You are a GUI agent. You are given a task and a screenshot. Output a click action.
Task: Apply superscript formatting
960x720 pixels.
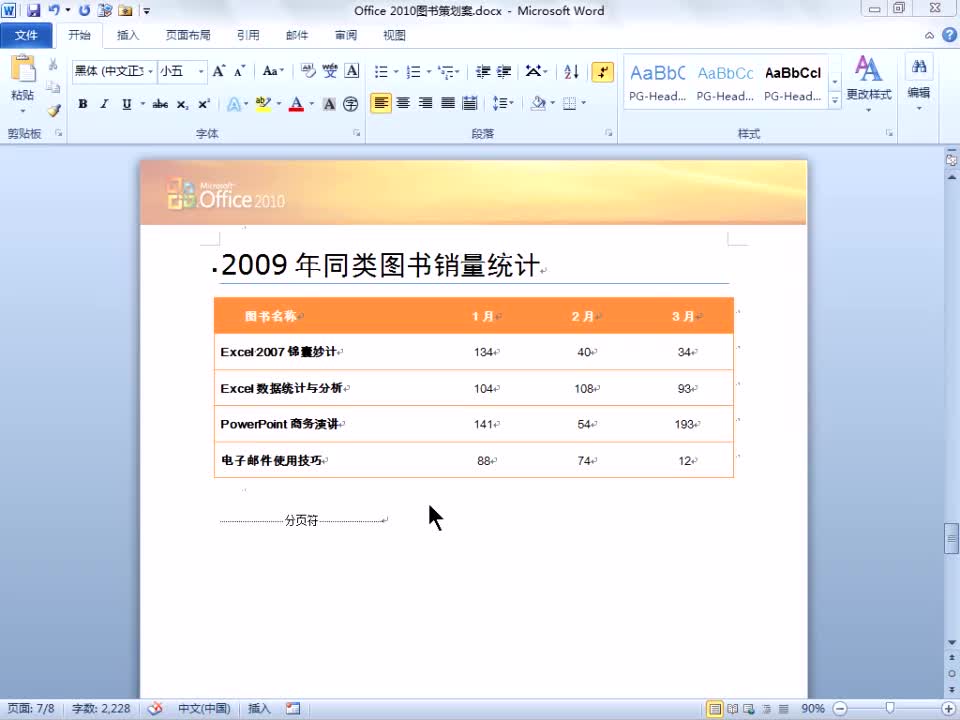point(204,104)
